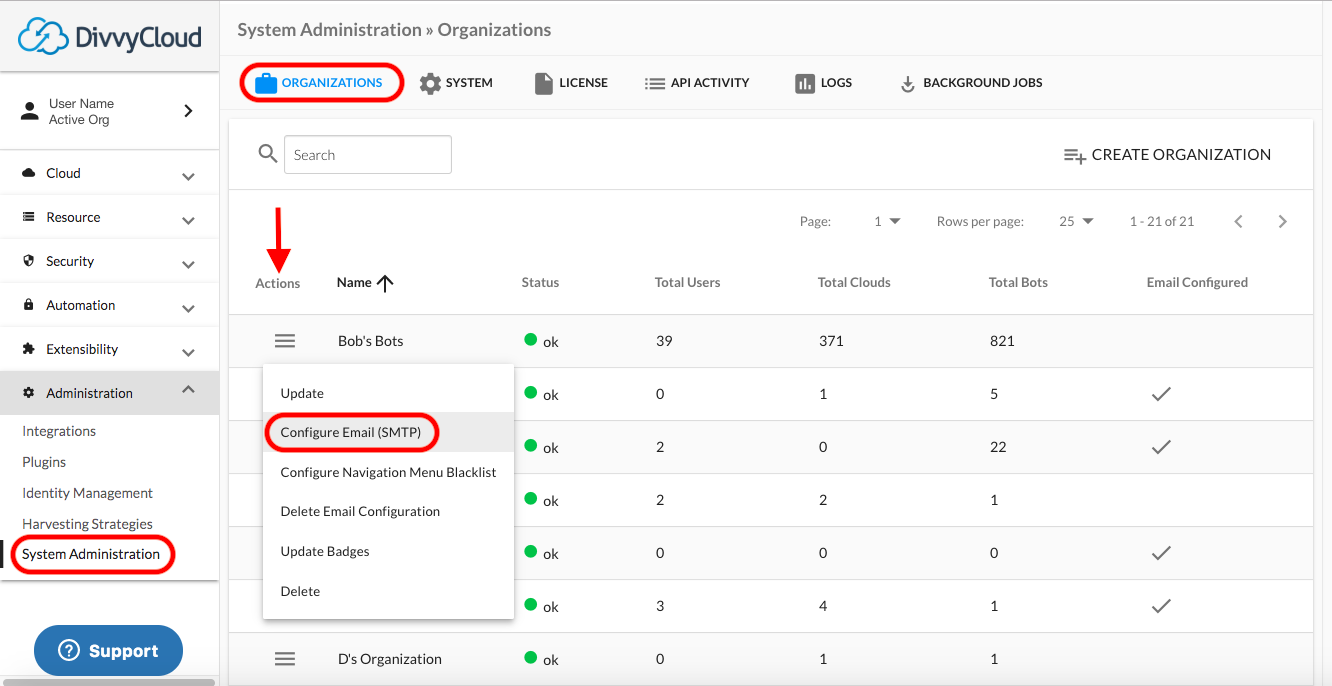This screenshot has width=1332, height=686.
Task: Click Bob's Bots organization name
Action: click(371, 341)
